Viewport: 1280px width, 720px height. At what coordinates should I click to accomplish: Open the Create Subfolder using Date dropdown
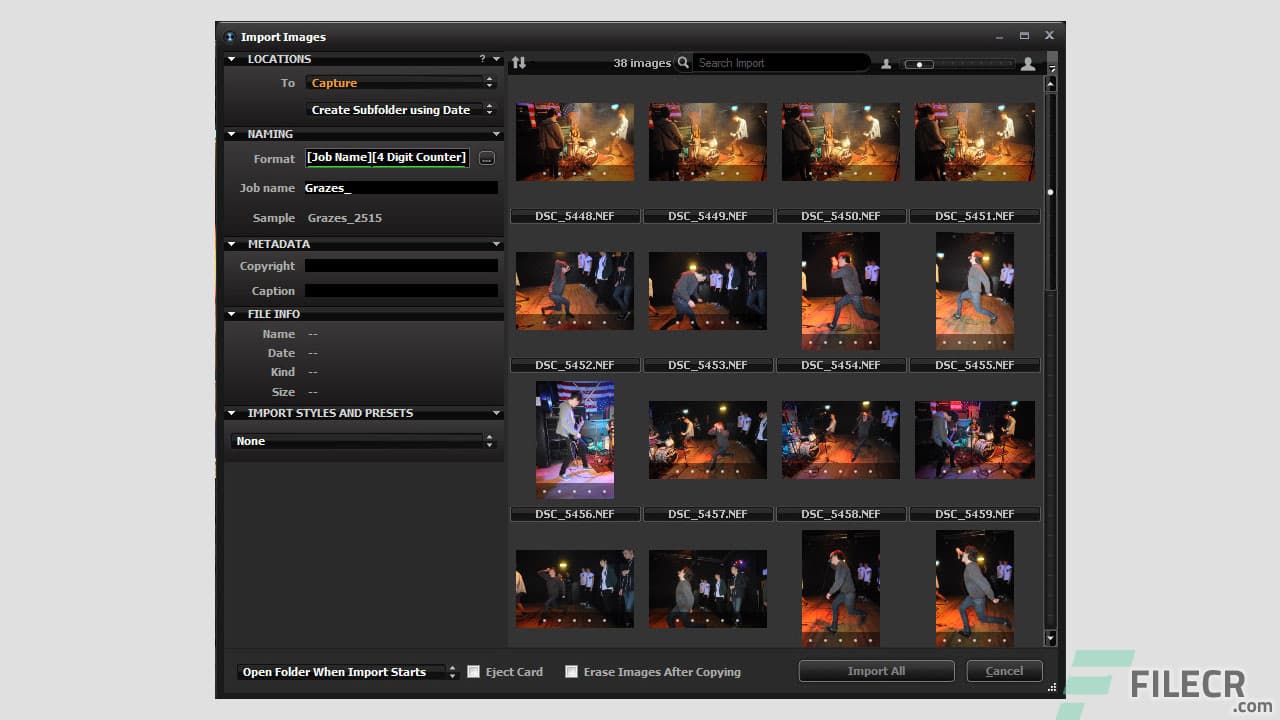tap(399, 109)
